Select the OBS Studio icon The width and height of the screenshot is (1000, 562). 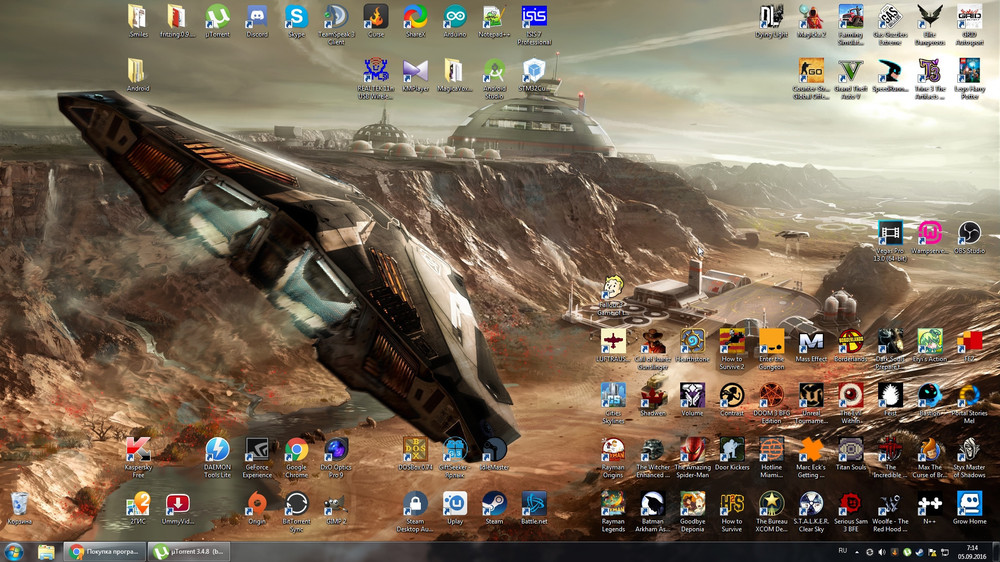pyautogui.click(x=969, y=234)
